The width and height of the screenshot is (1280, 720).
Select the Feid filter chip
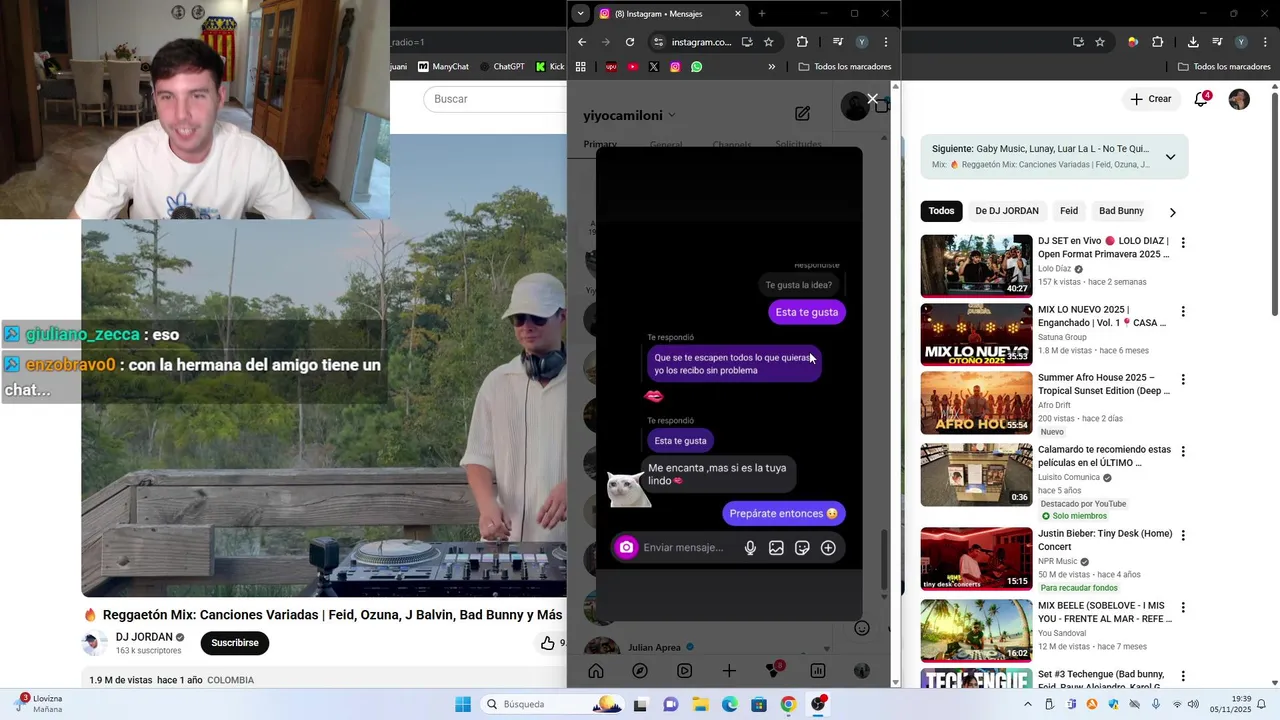(x=1069, y=211)
